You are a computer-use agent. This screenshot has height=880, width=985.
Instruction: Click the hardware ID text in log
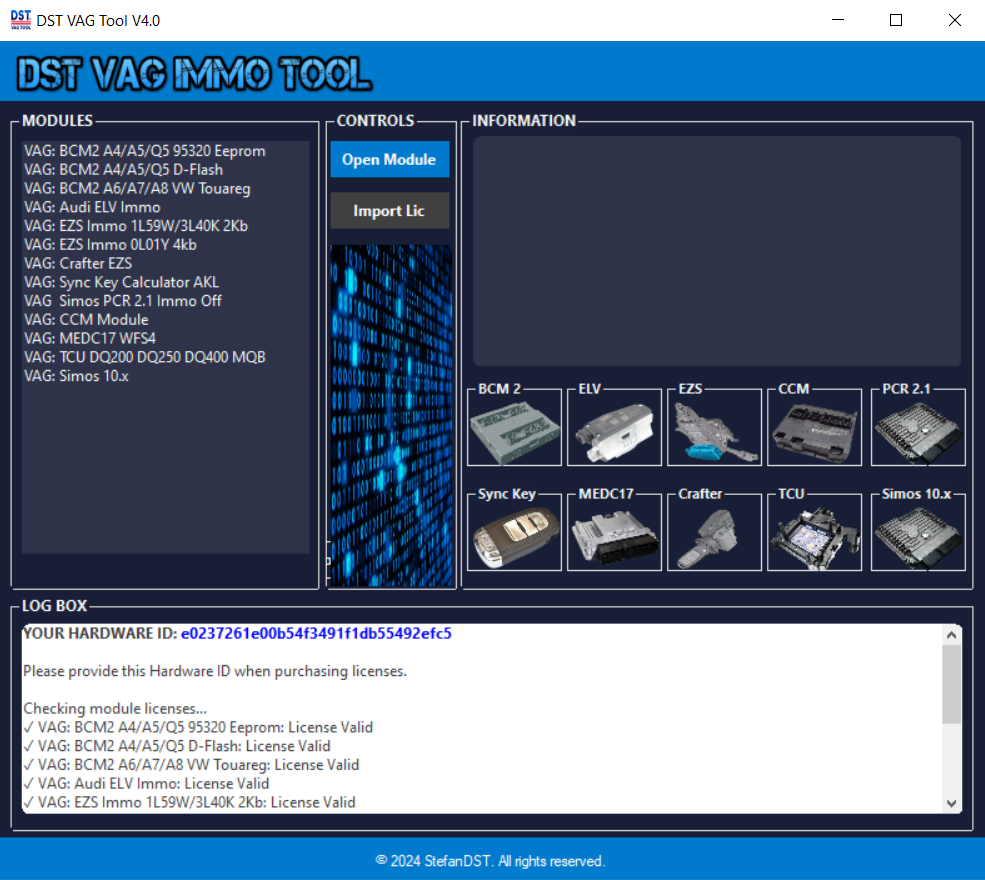coord(316,633)
